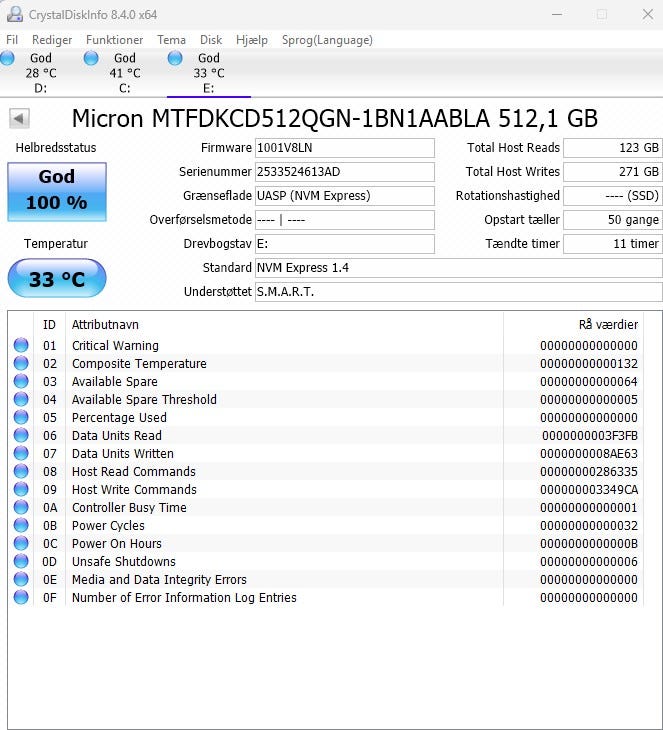Close the CrystalDiskInfo window
This screenshot has width=663, height=730.
coord(648,14)
